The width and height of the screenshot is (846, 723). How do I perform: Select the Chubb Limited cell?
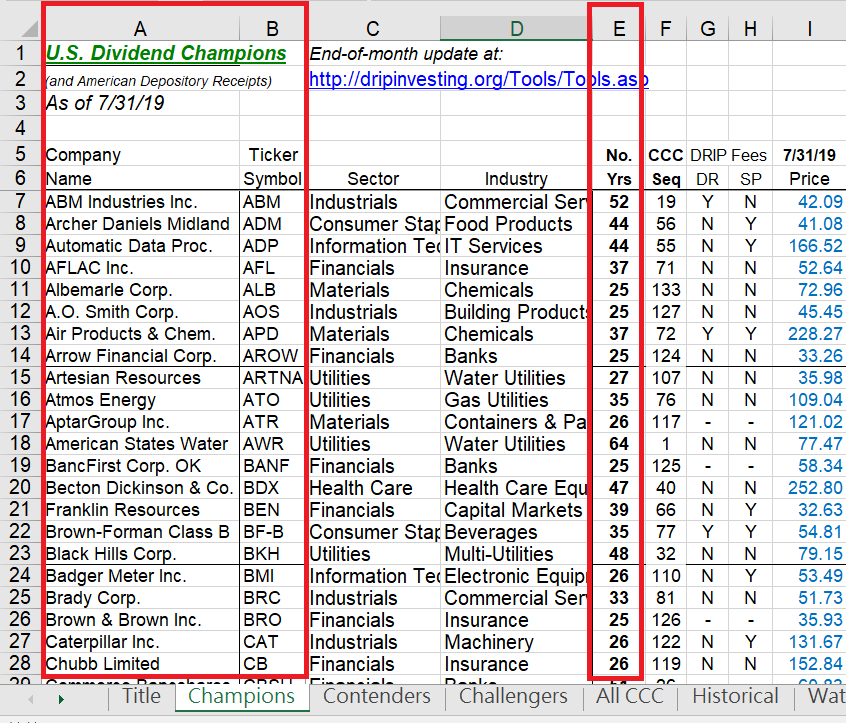(x=141, y=664)
